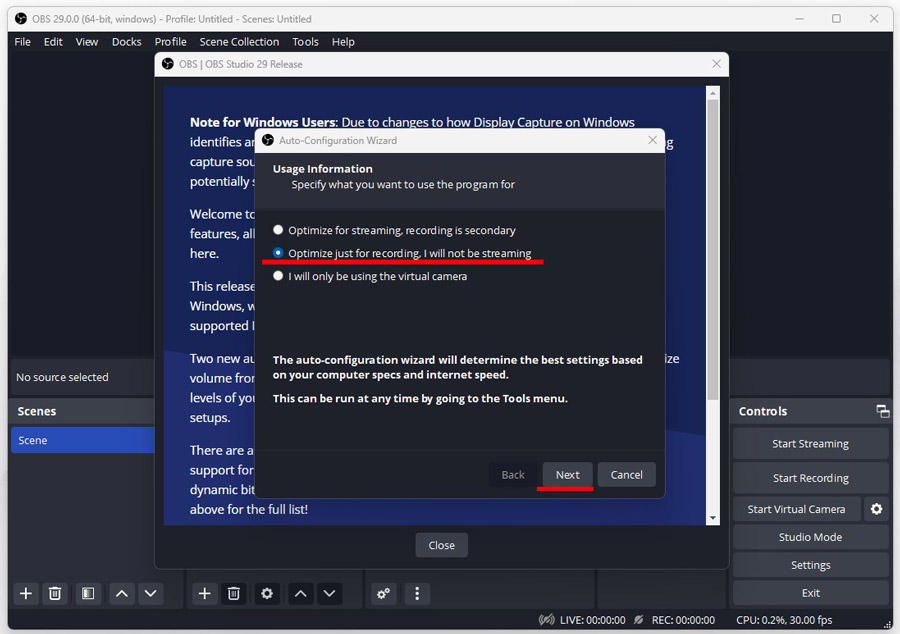Open scene filters icon in the Scenes toolbar
900x634 pixels.
point(88,593)
